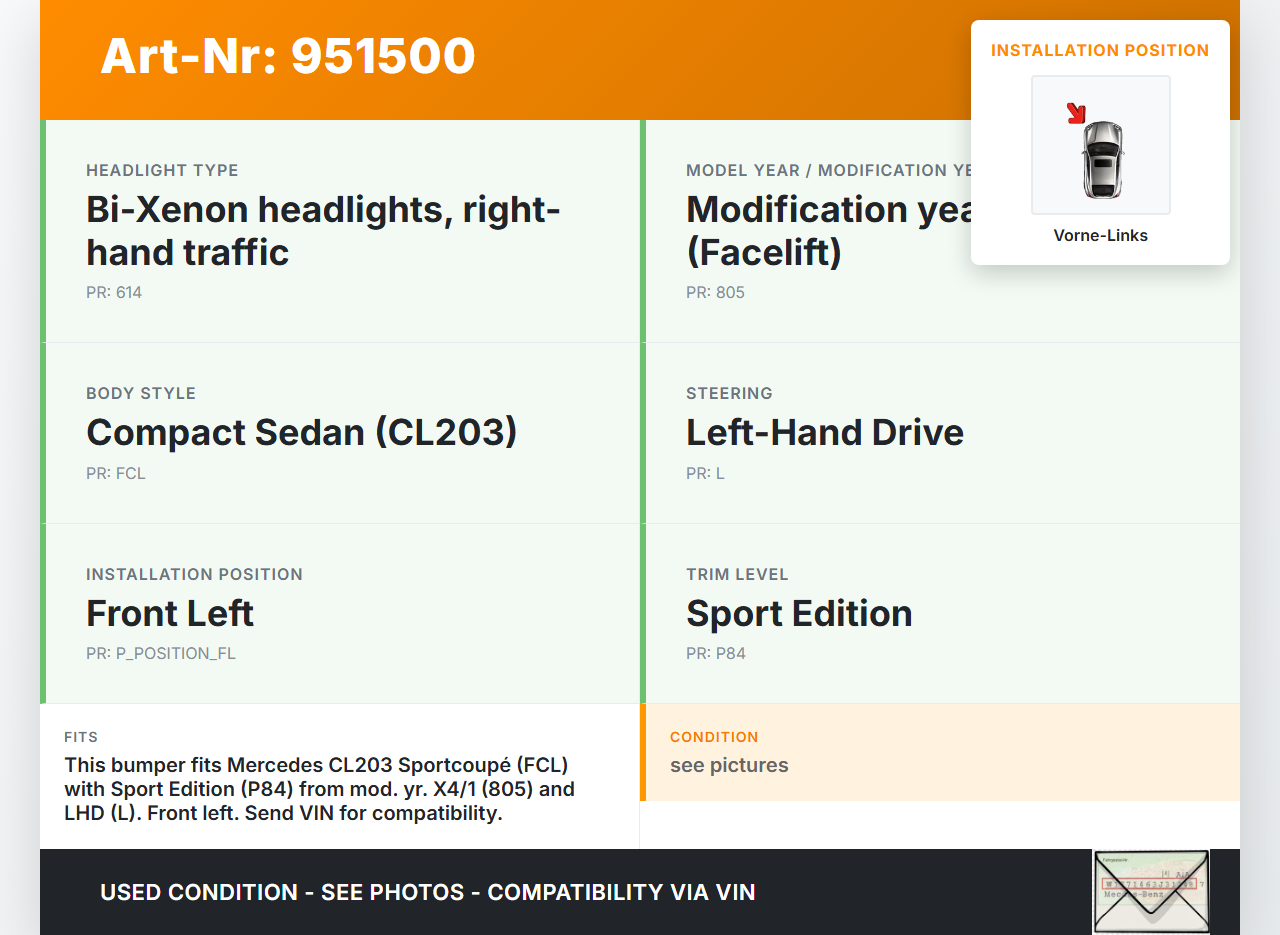Viewport: 1280px width, 935px height.
Task: Select the orange Installation Position card heading
Action: point(1100,50)
